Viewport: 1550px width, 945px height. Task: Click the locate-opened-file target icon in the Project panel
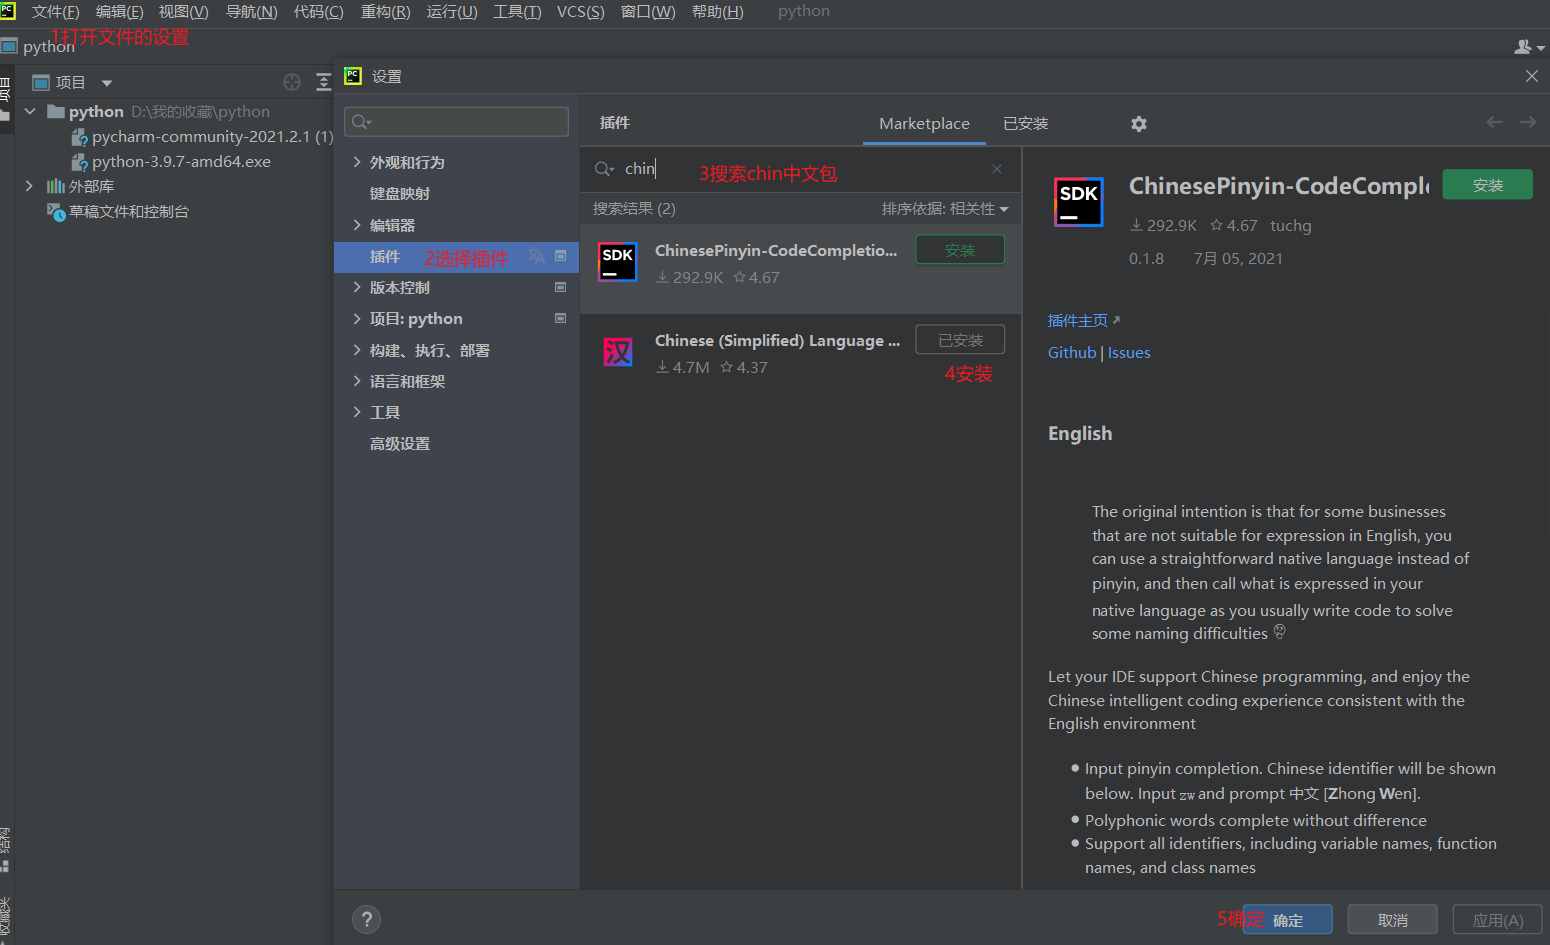[292, 82]
